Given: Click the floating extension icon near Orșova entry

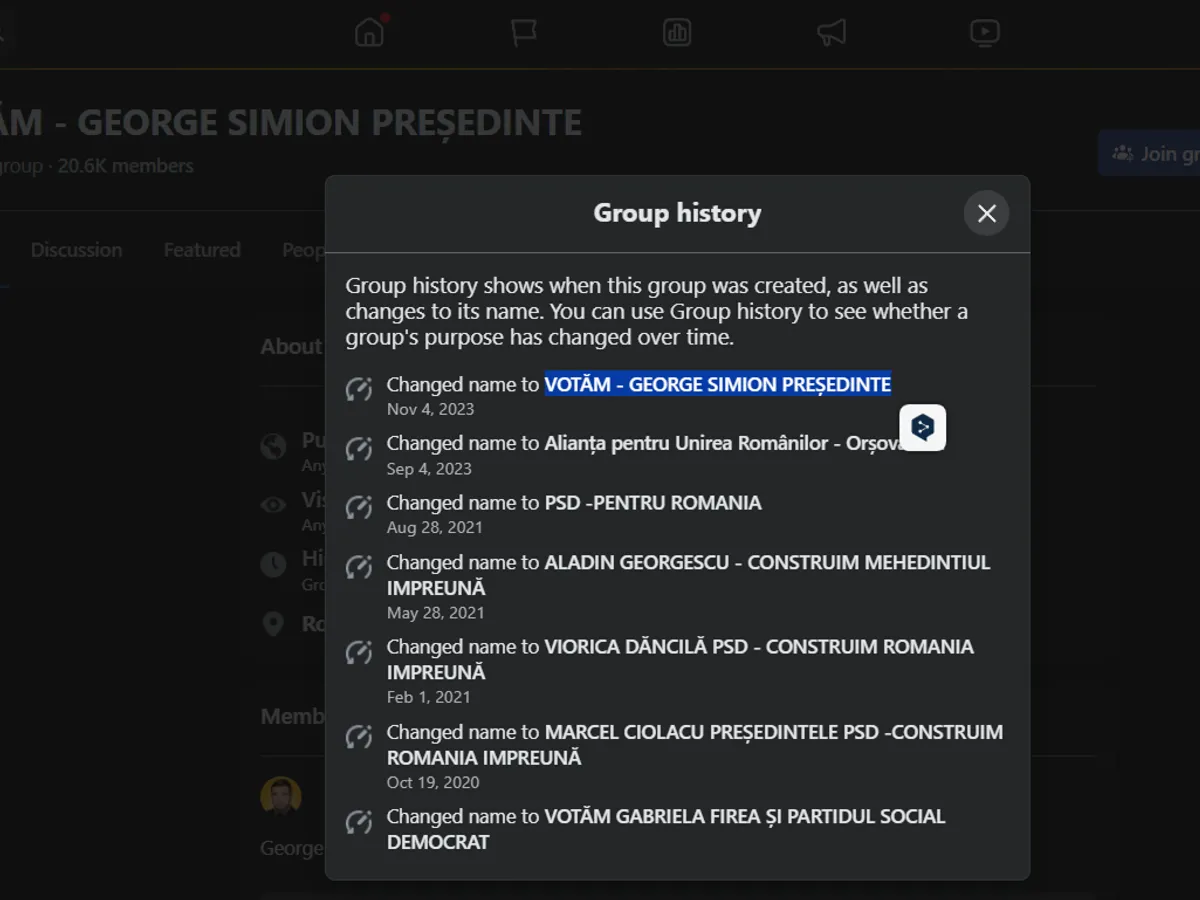Looking at the screenshot, I should pyautogui.click(x=922, y=428).
